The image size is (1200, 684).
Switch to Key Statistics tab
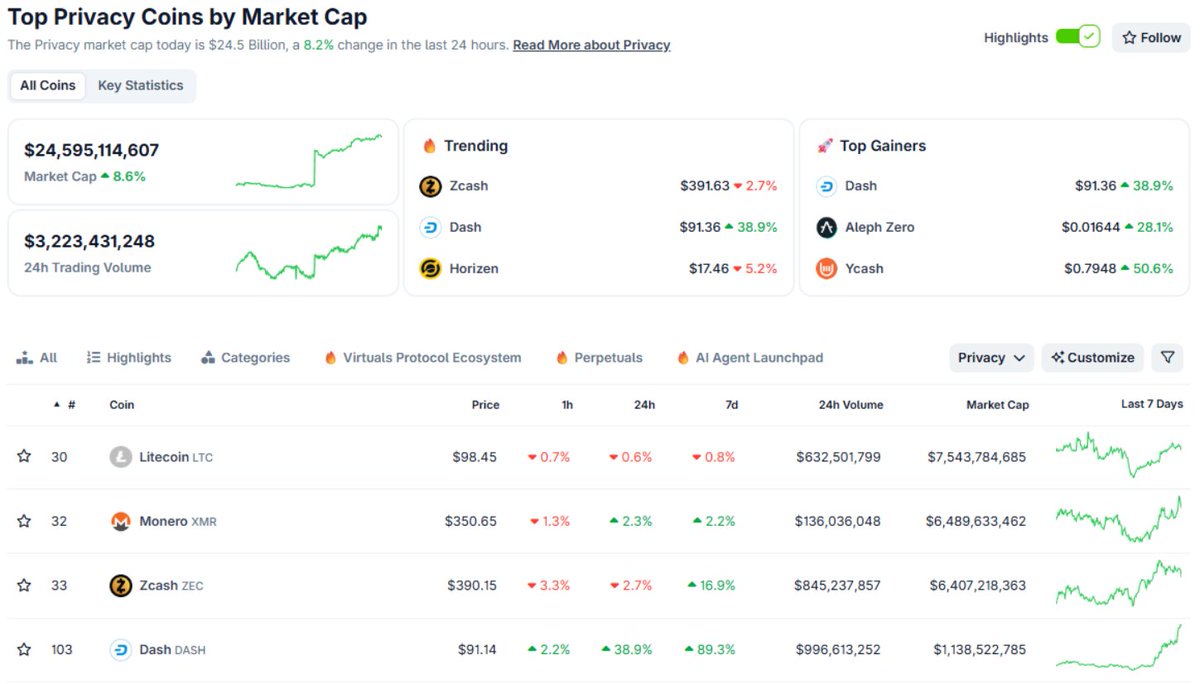tap(141, 85)
